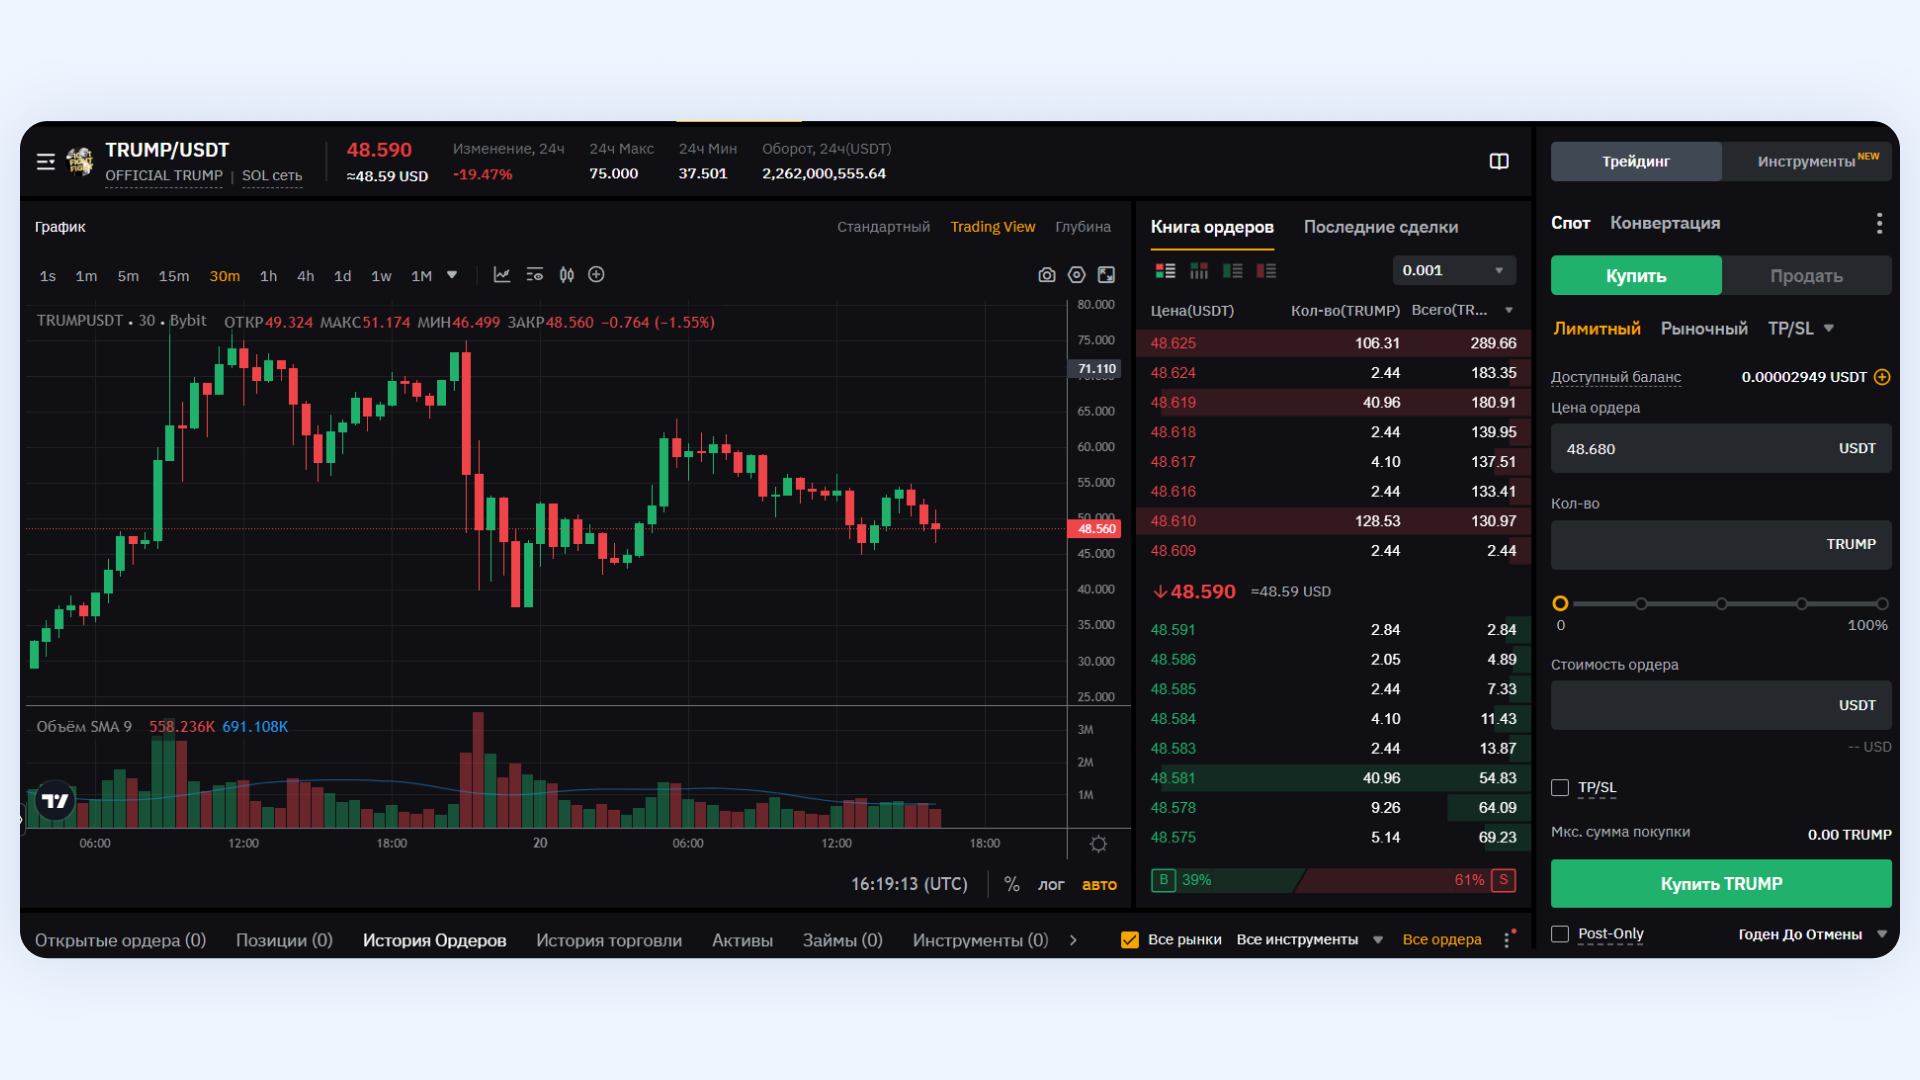Select the Продать sell toggle
The image size is (1920, 1080).
tap(1806, 276)
